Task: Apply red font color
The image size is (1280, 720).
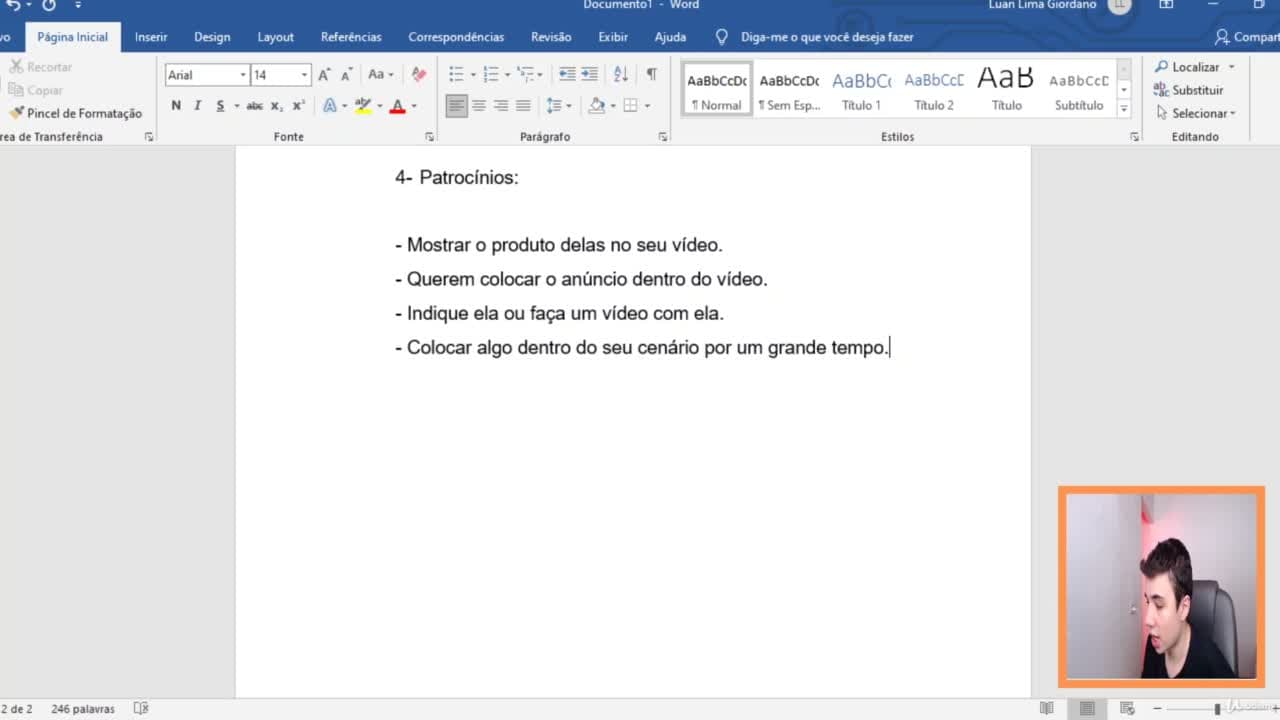Action: 397,106
